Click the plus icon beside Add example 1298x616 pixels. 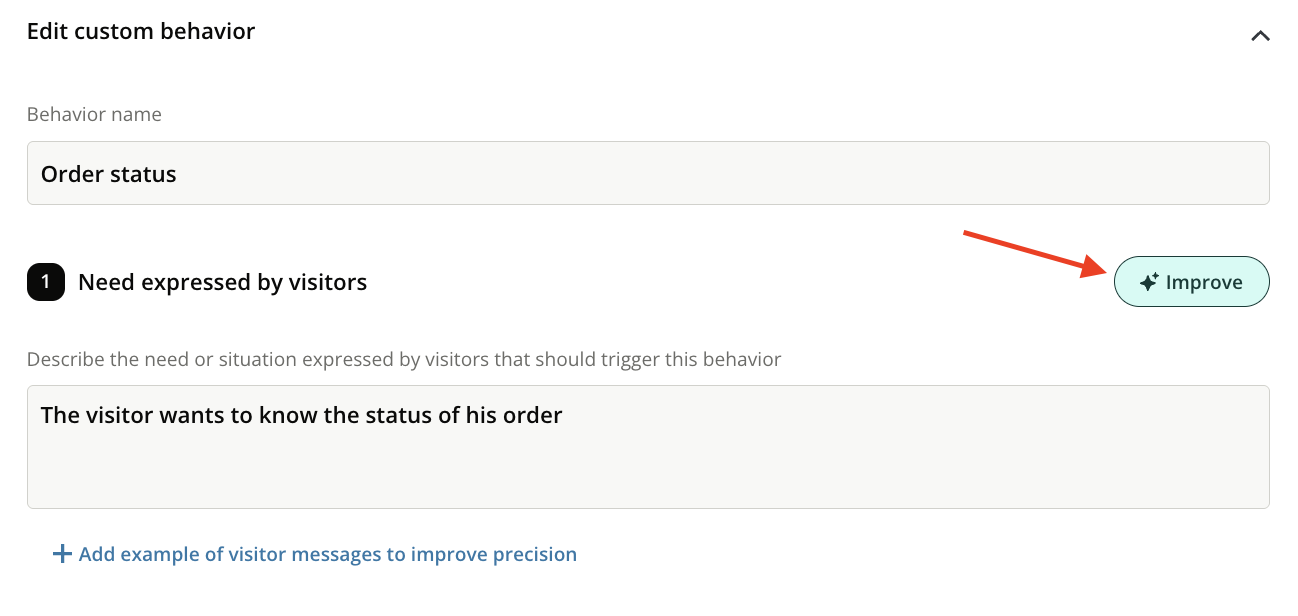tap(62, 554)
